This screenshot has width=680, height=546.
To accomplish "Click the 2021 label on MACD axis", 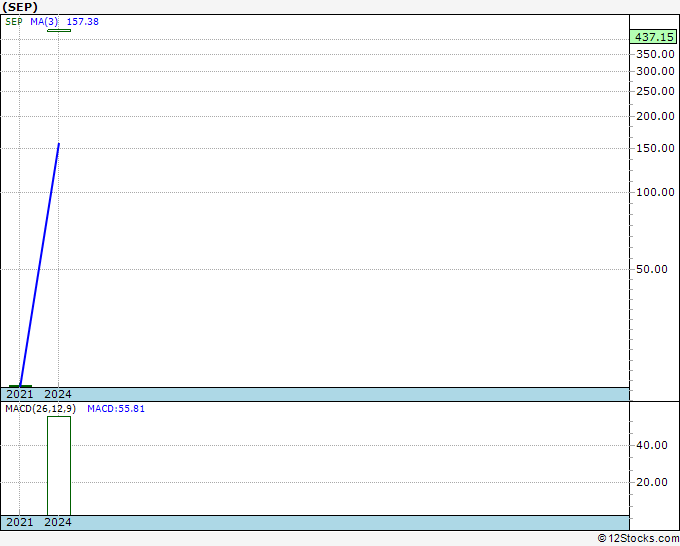I will tap(20, 522).
